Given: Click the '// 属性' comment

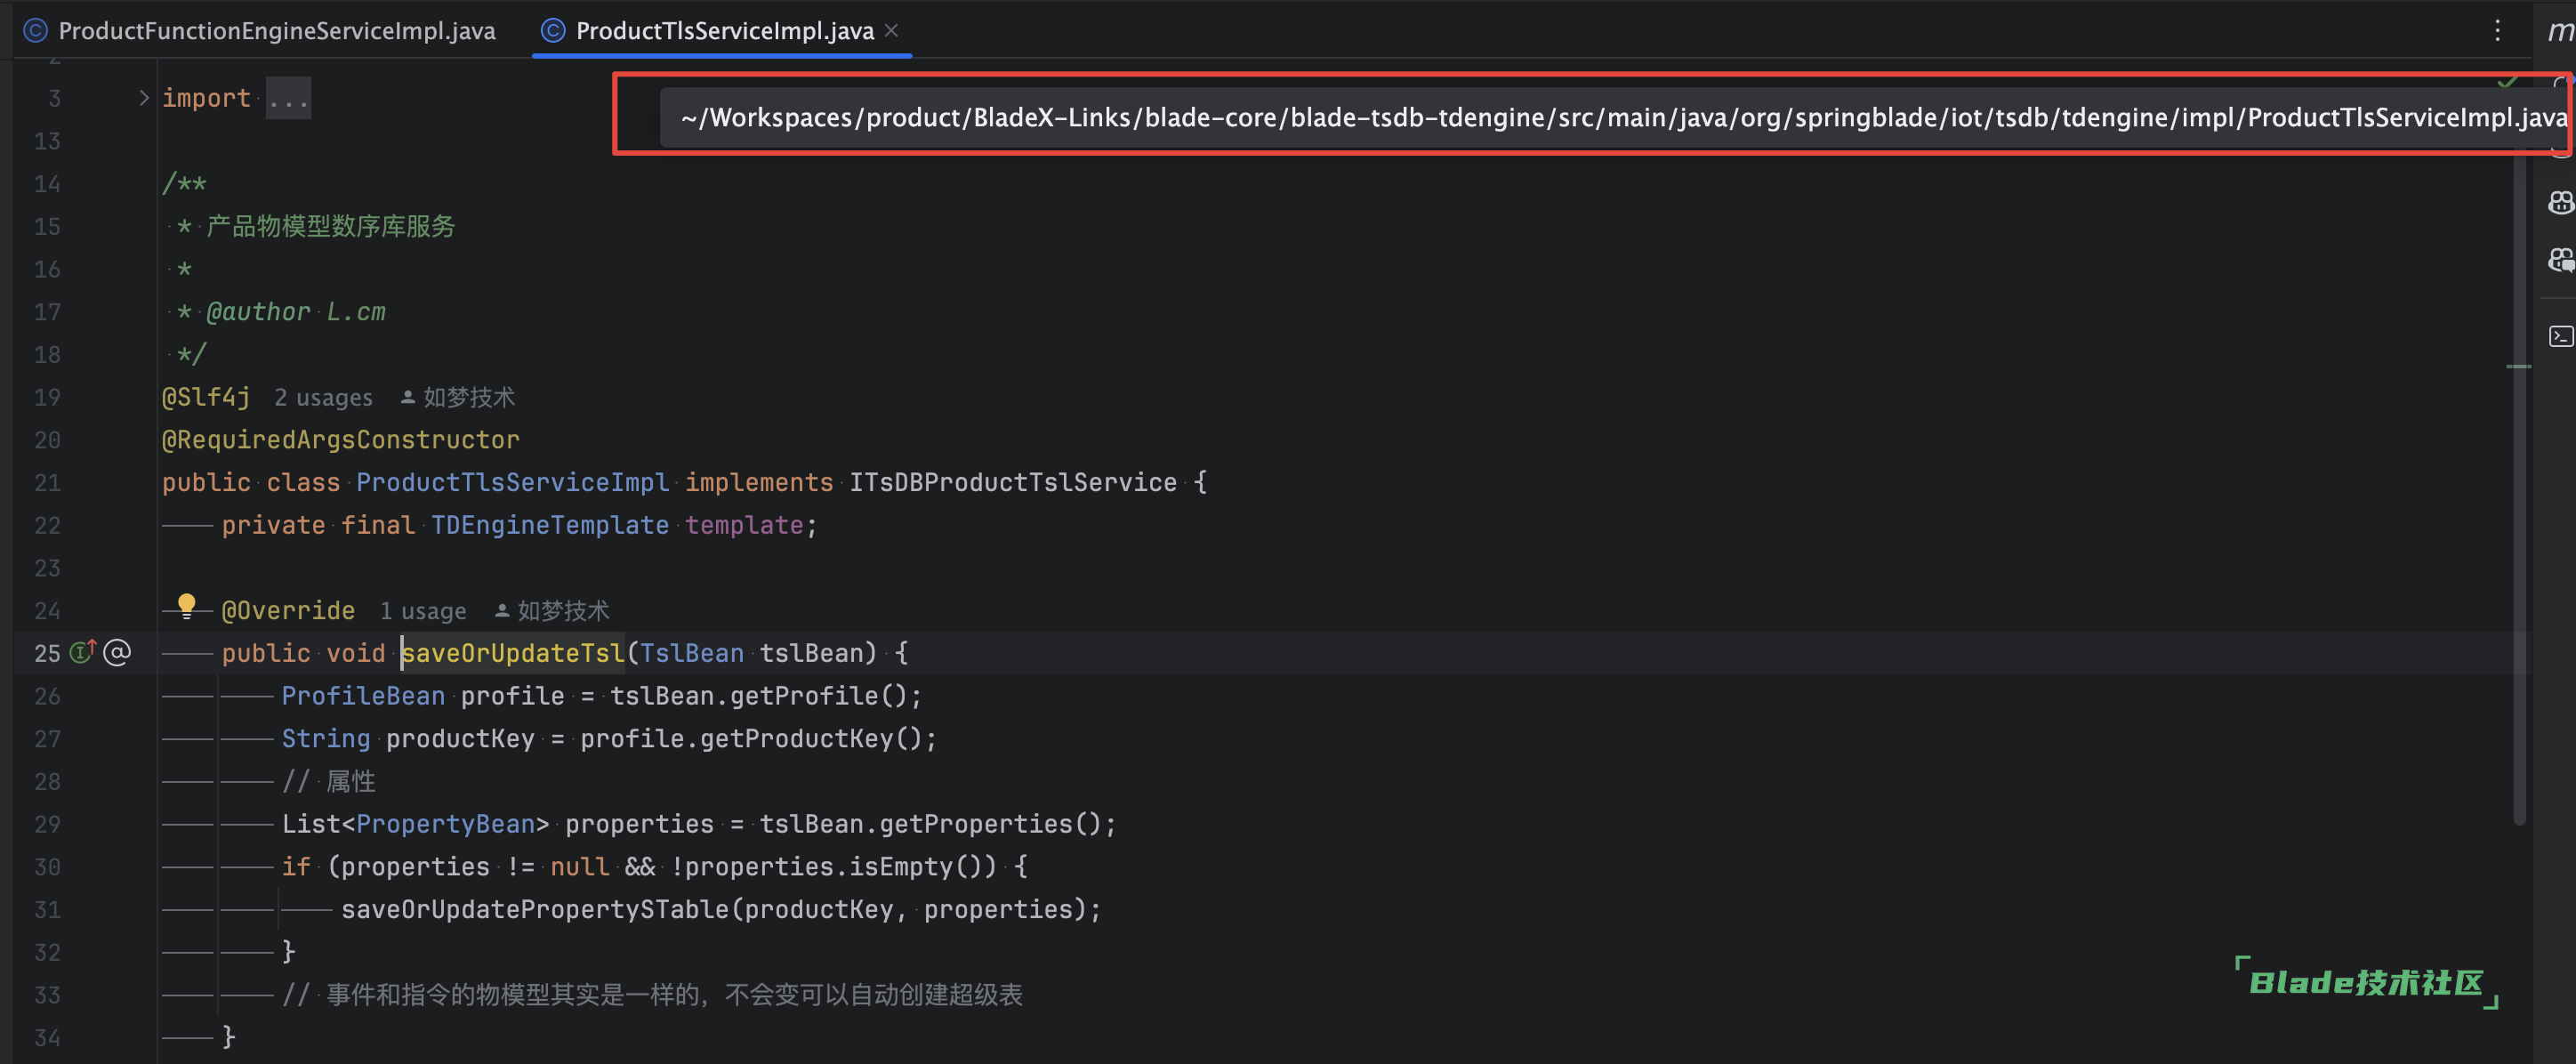Looking at the screenshot, I should click(328, 781).
